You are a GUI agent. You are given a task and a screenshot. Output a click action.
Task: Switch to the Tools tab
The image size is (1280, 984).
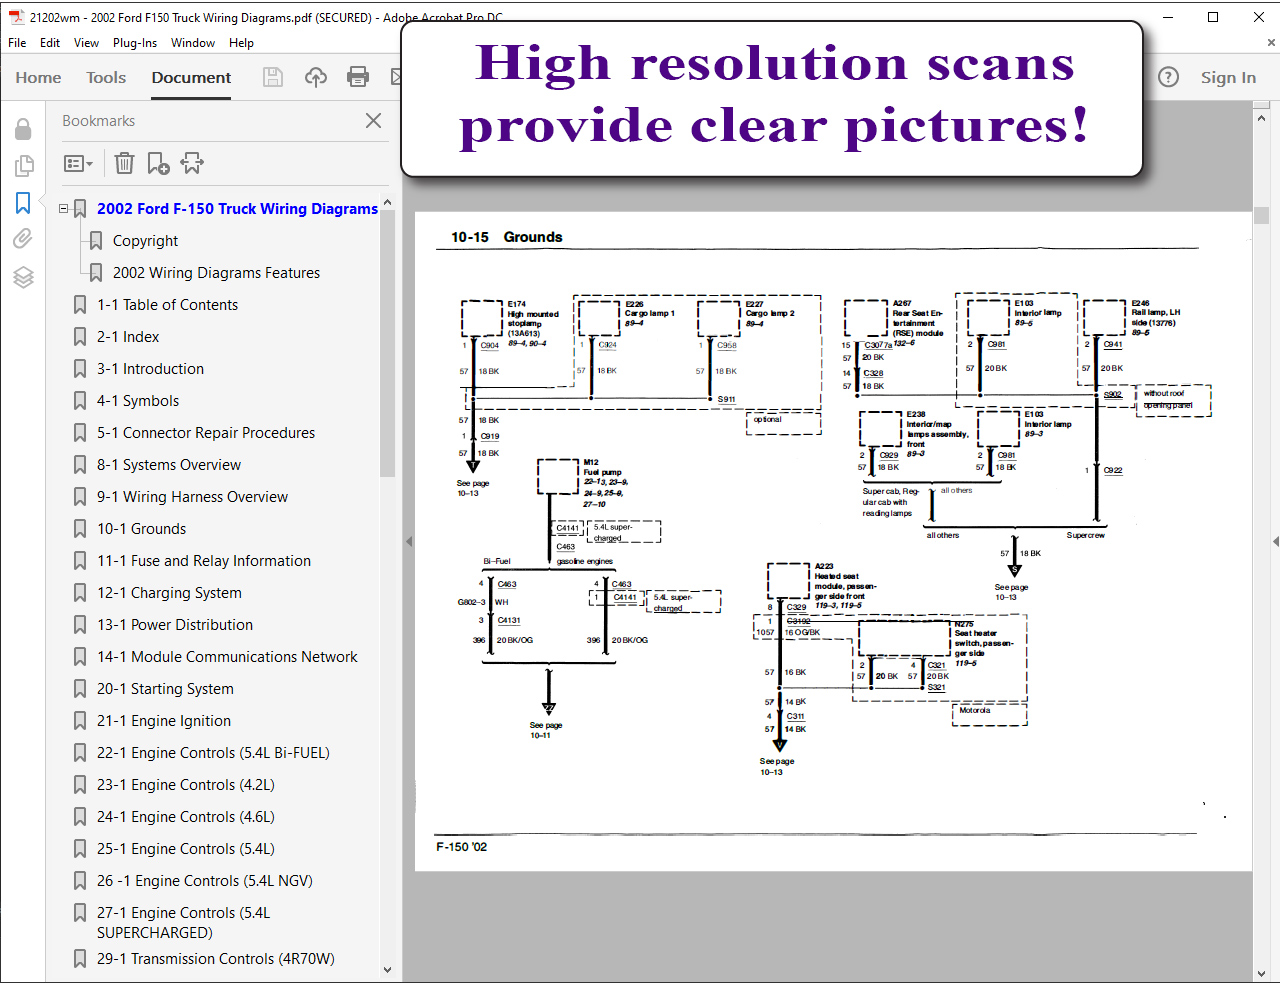pyautogui.click(x=106, y=77)
